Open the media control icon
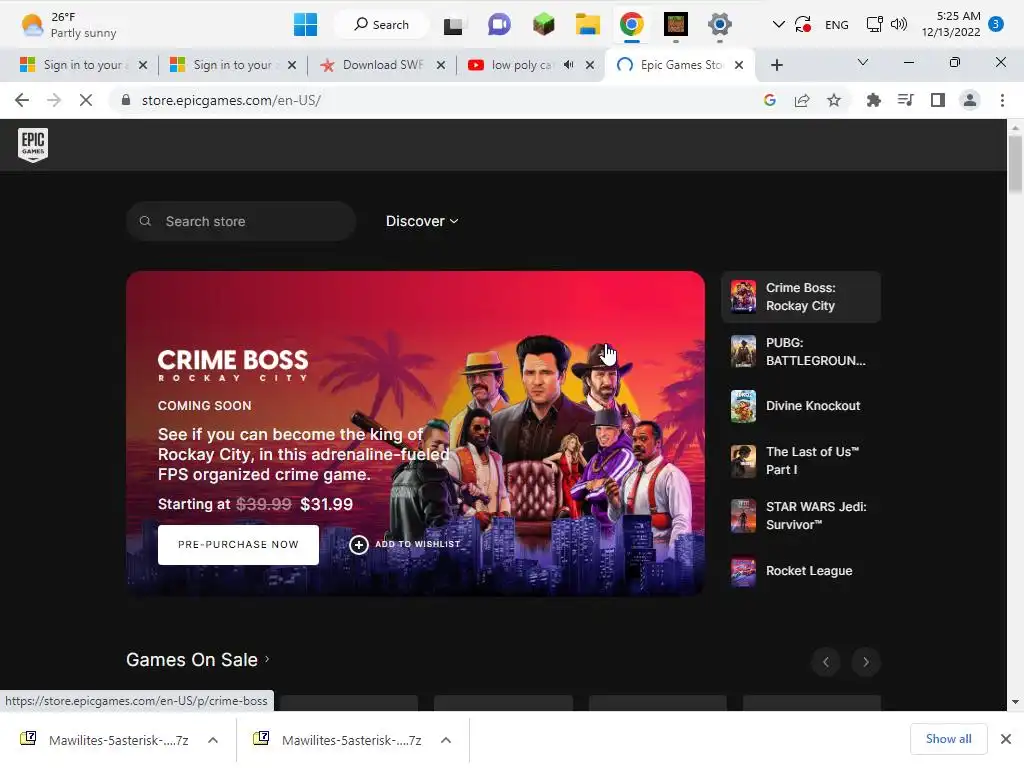The height and width of the screenshot is (768, 1024). pos(905,100)
